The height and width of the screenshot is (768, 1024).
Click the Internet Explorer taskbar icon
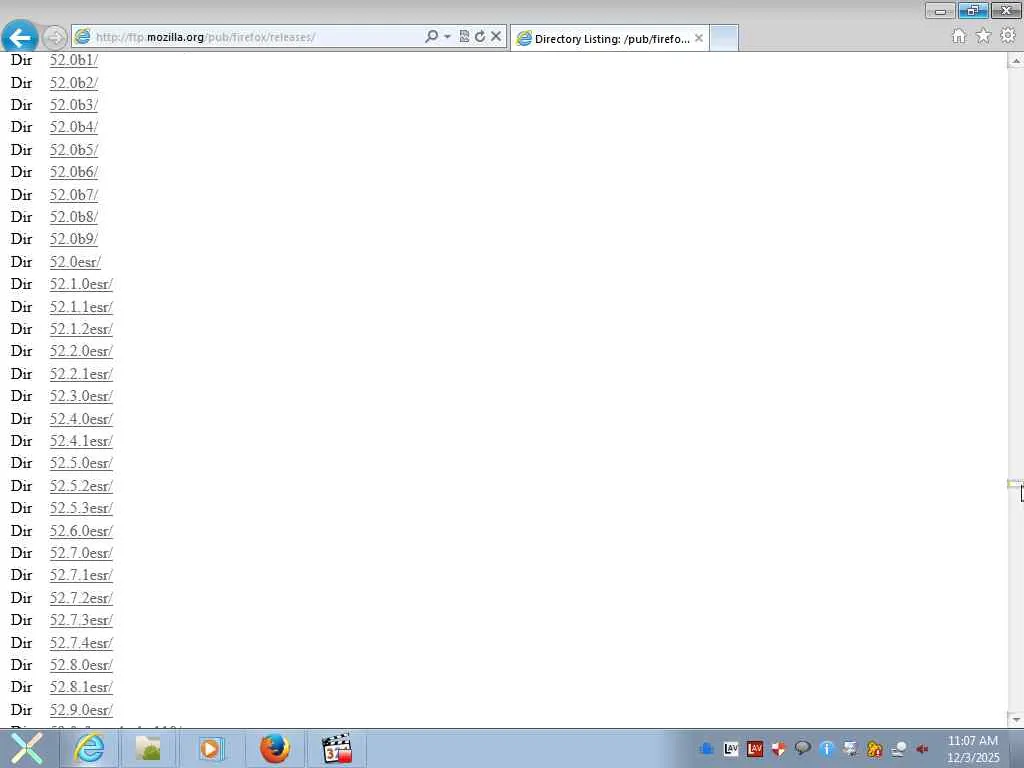(89, 748)
